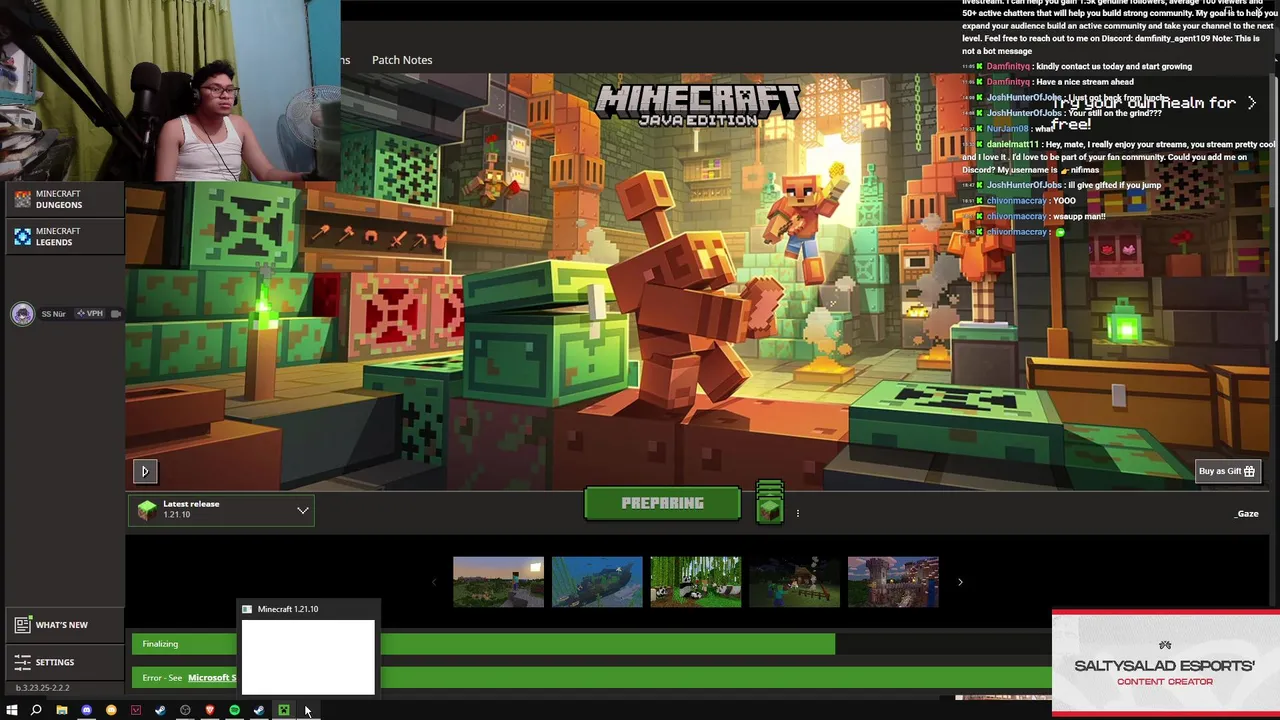This screenshot has height=720, width=1280.
Task: Click the Minecraft 1.21.10 taskbar preview window
Action: click(308, 656)
